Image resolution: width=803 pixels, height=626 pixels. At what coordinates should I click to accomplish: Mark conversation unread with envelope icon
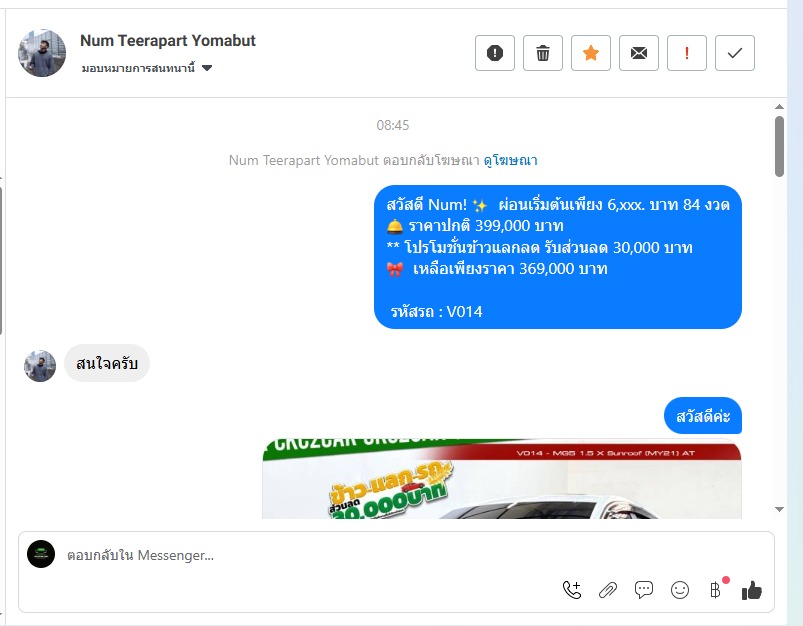pos(639,53)
